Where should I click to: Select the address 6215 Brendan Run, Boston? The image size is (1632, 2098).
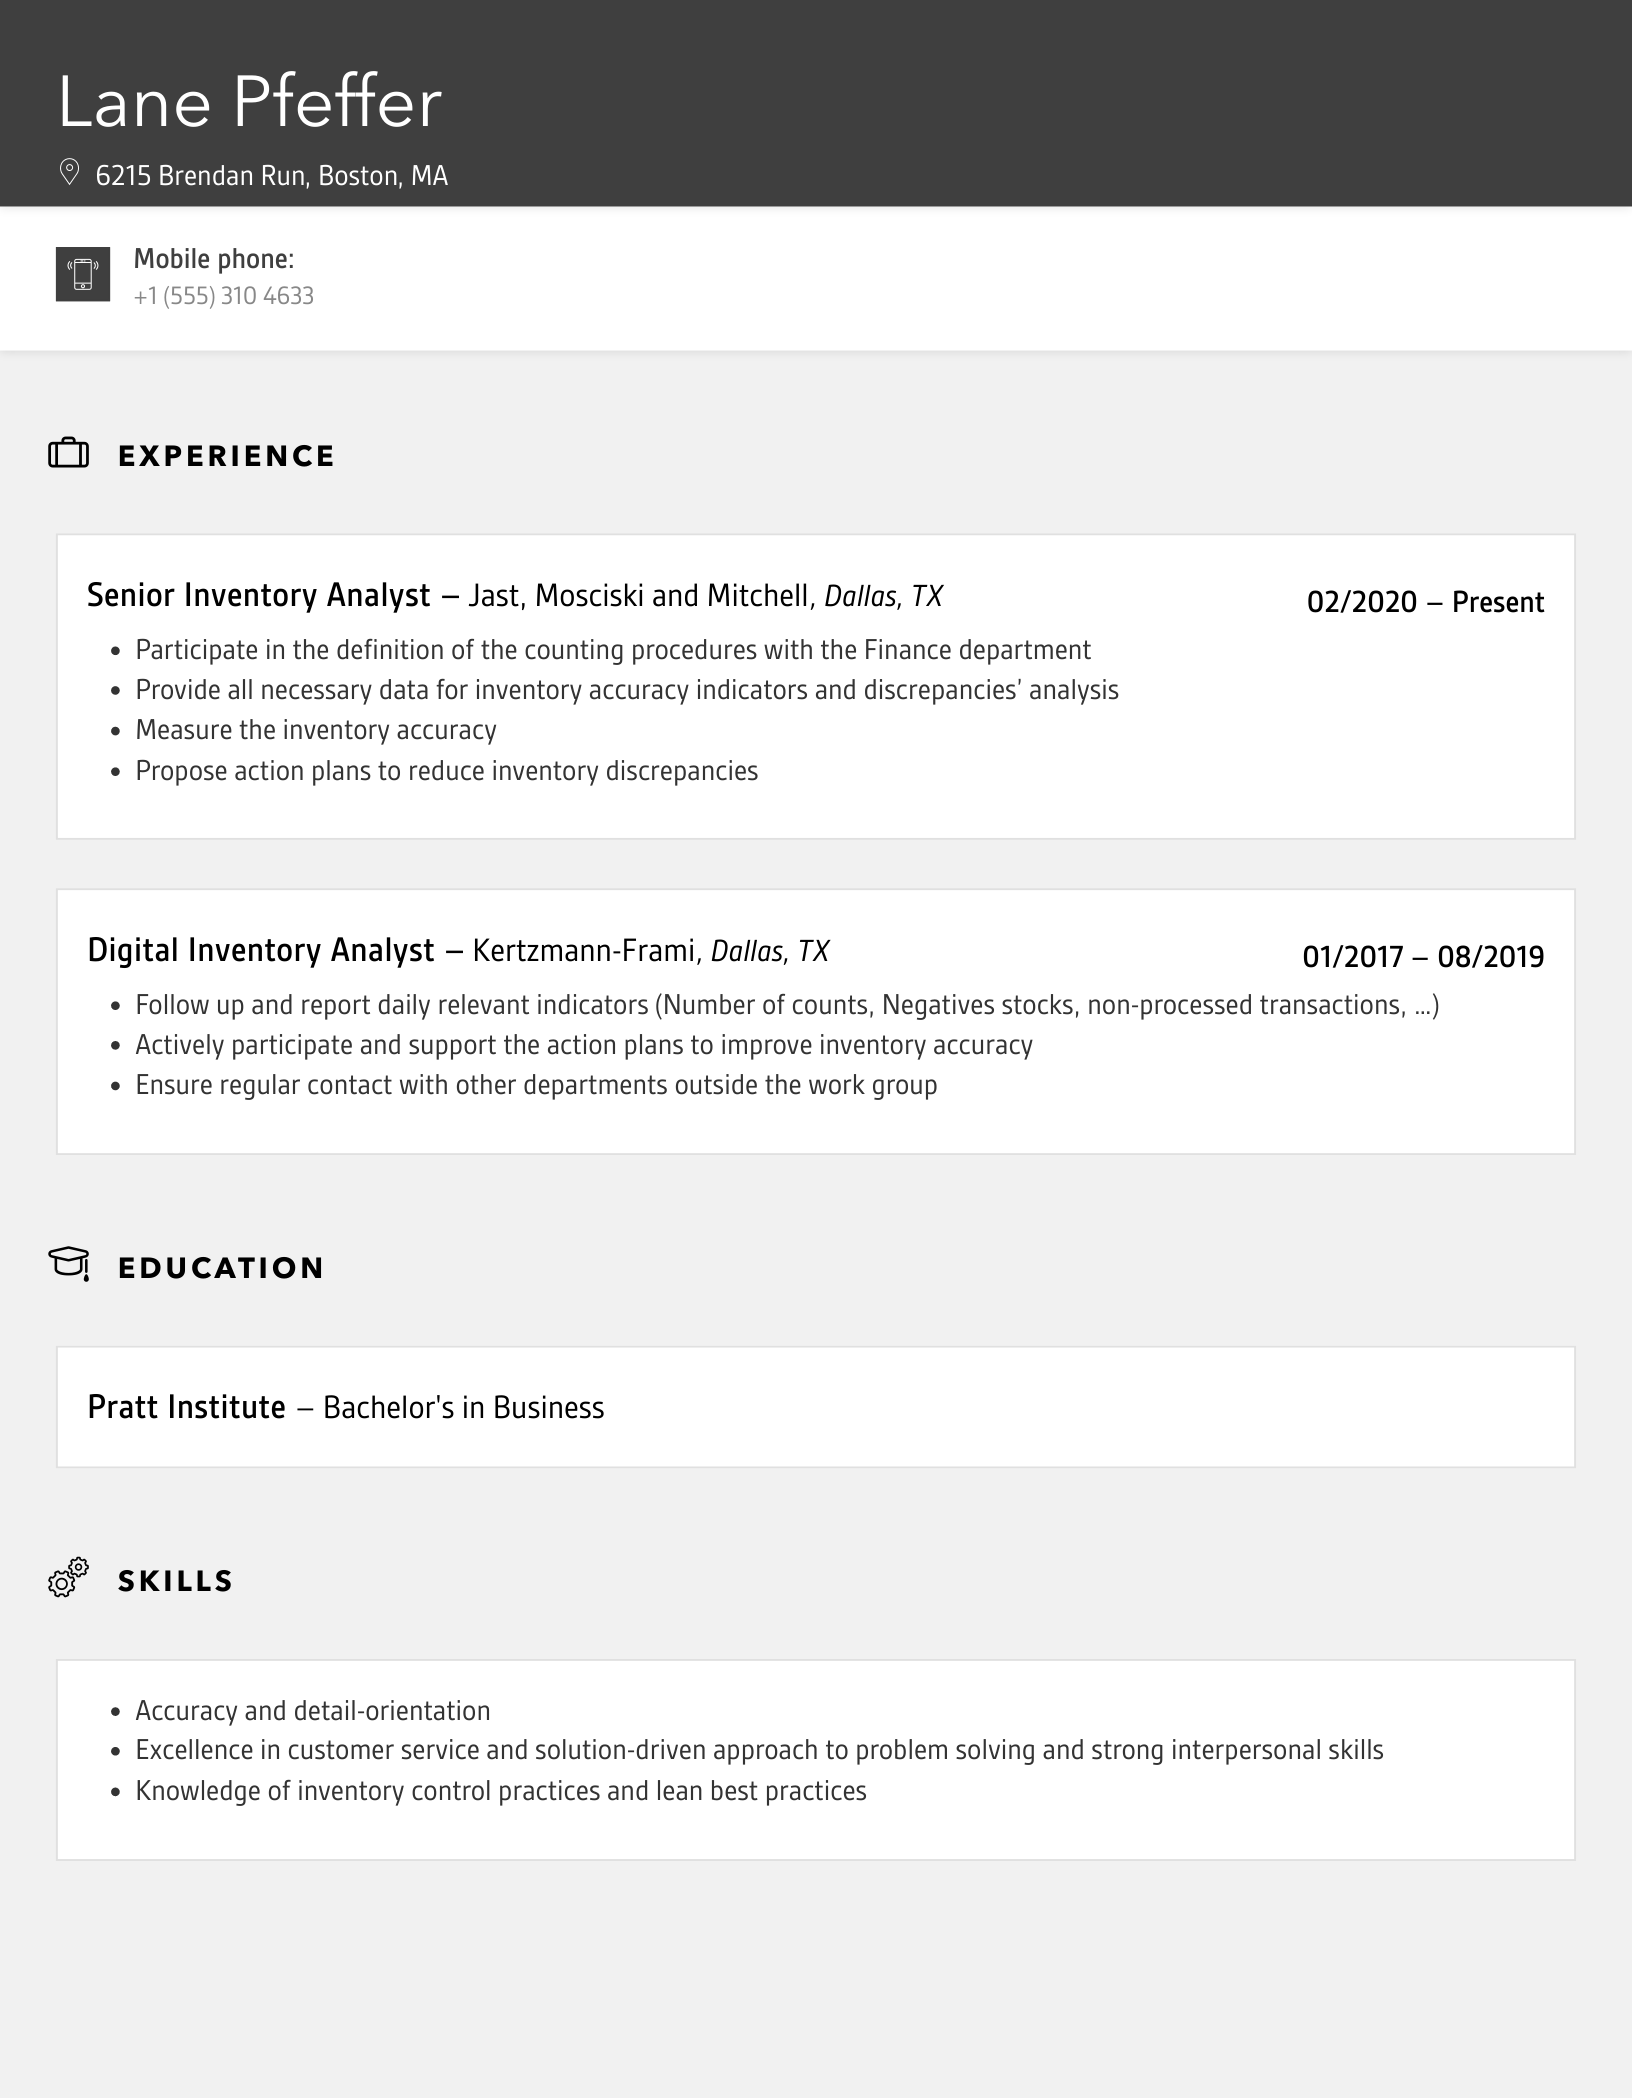pyautogui.click(x=272, y=176)
